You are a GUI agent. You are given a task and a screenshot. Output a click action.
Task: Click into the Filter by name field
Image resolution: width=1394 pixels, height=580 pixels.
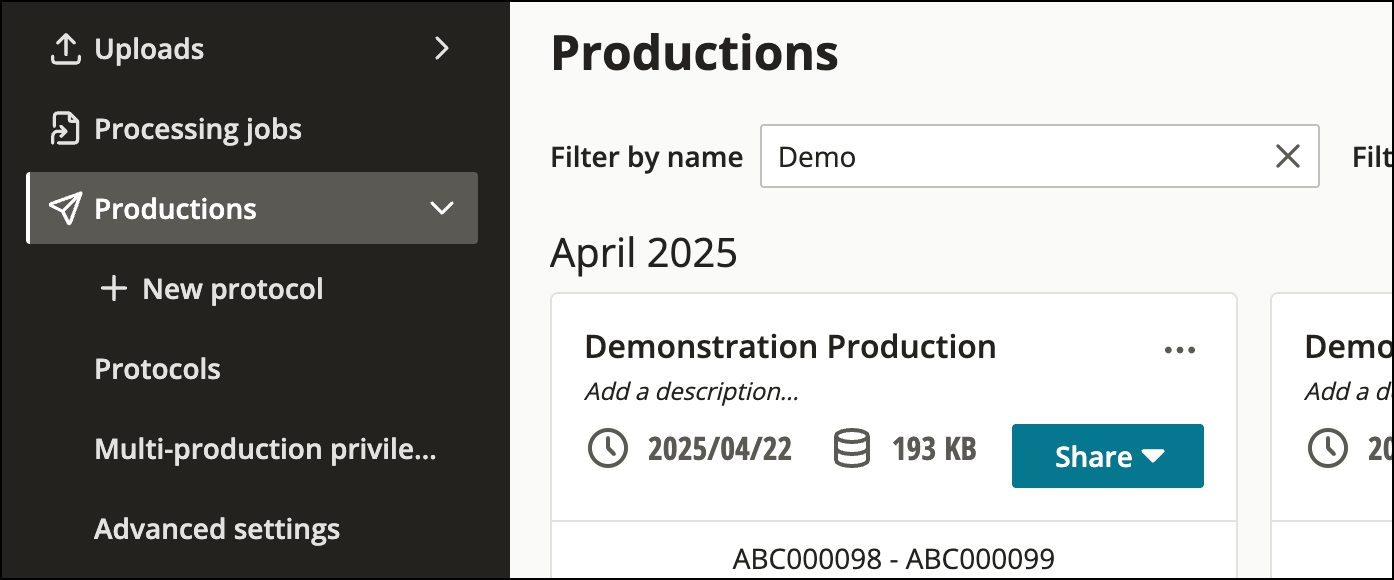tap(1040, 156)
